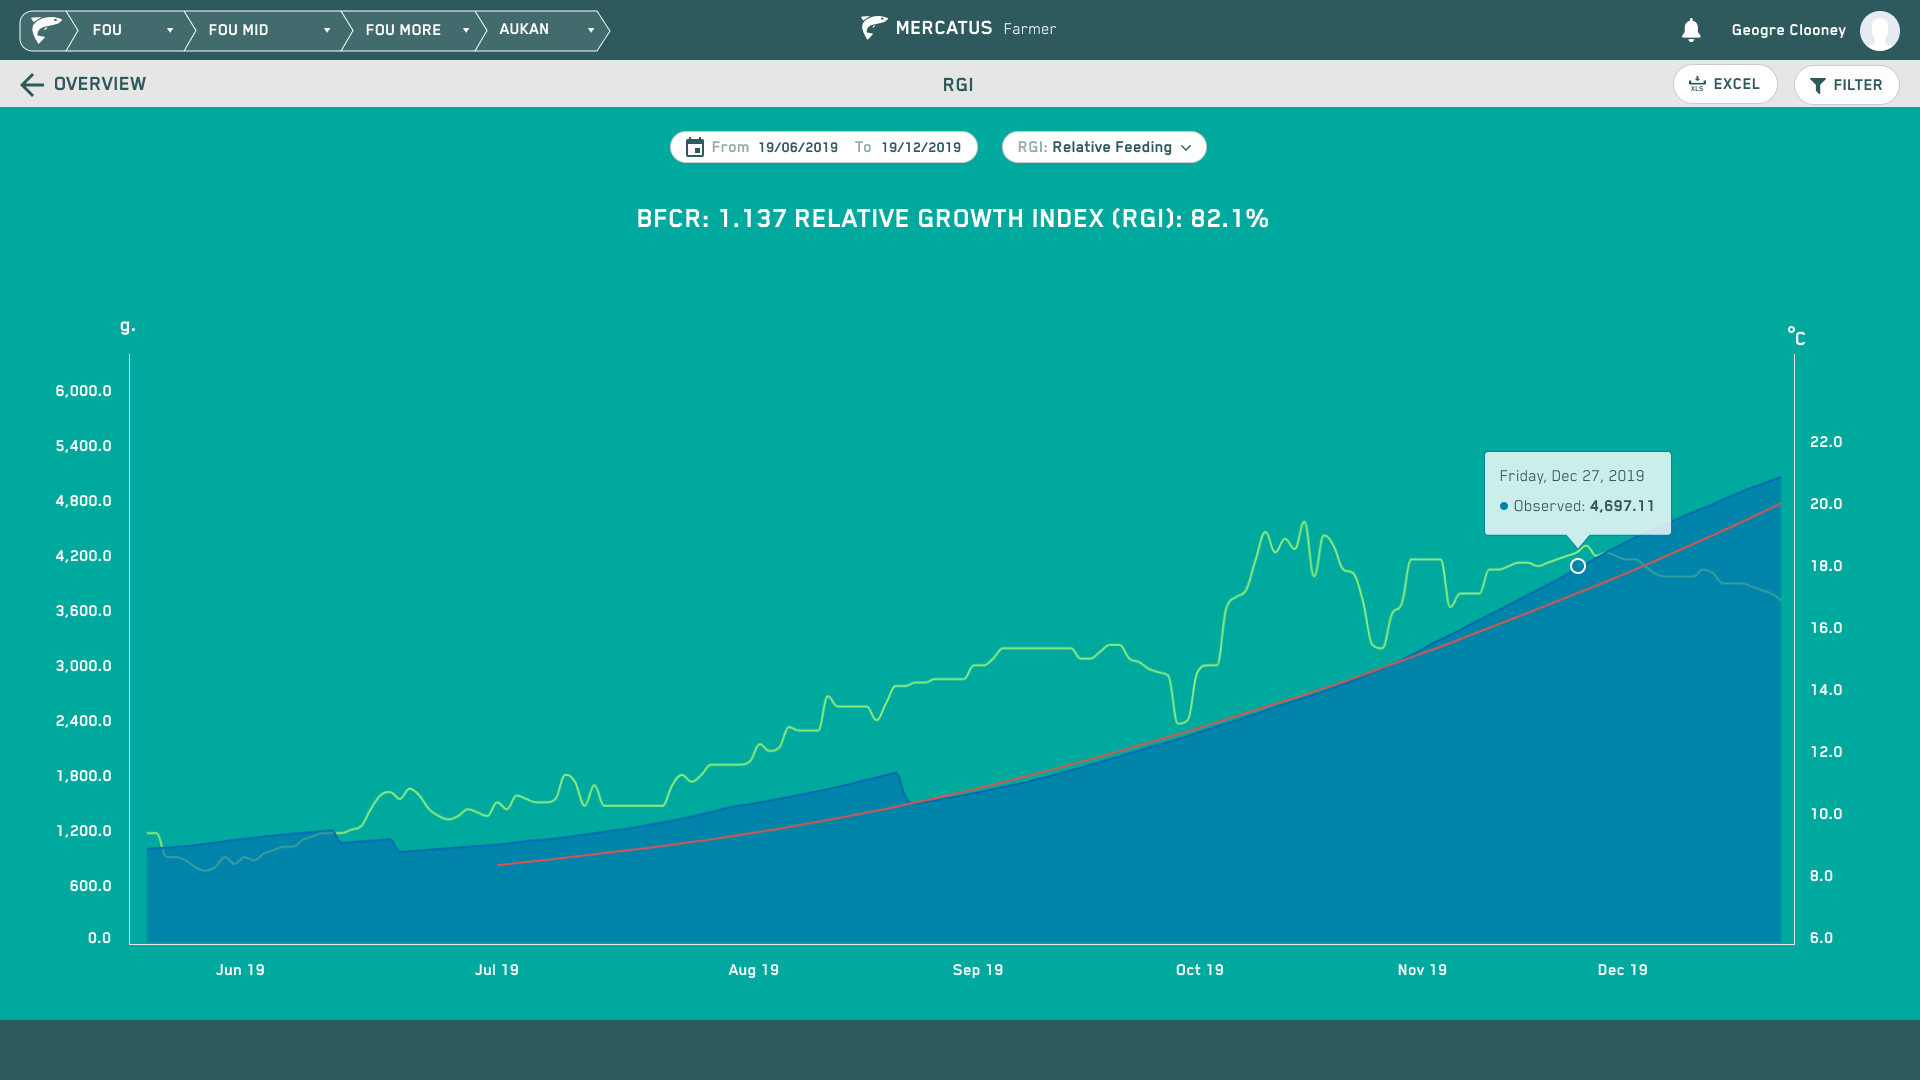This screenshot has width=1920, height=1080.
Task: Open the date range calendar icon
Action: tap(695, 147)
